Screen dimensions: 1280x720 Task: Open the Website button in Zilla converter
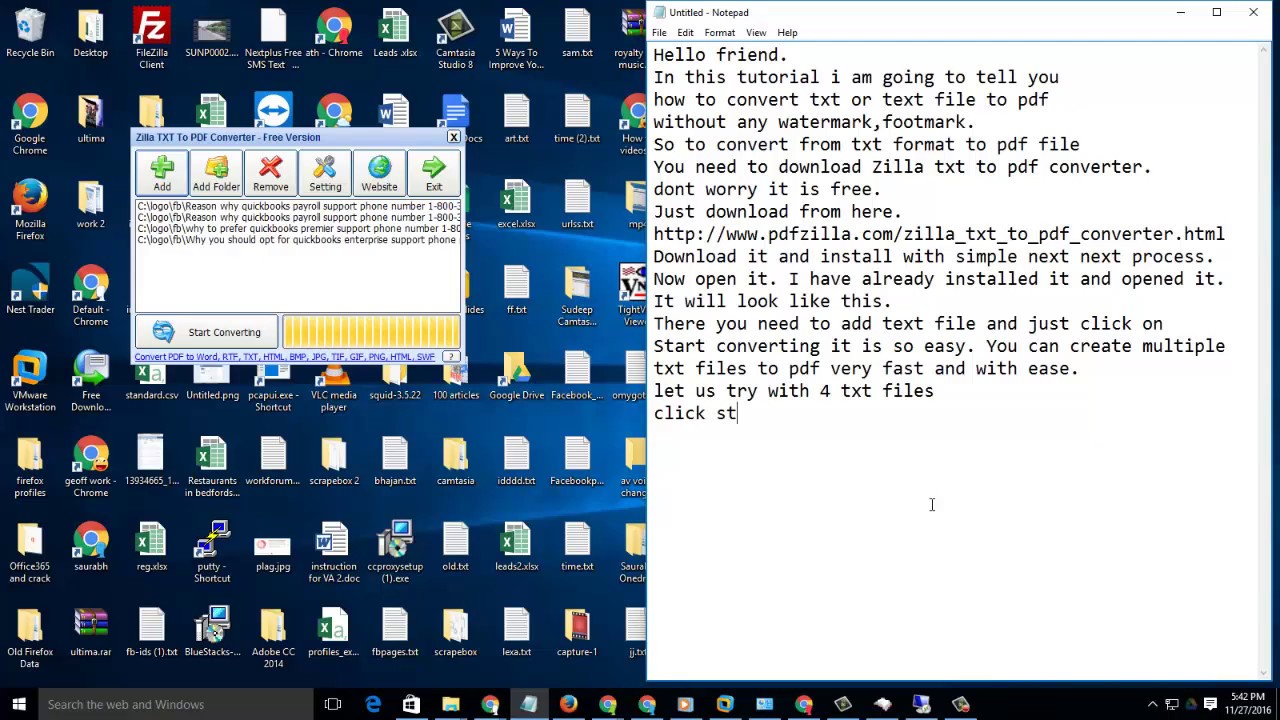click(x=379, y=173)
